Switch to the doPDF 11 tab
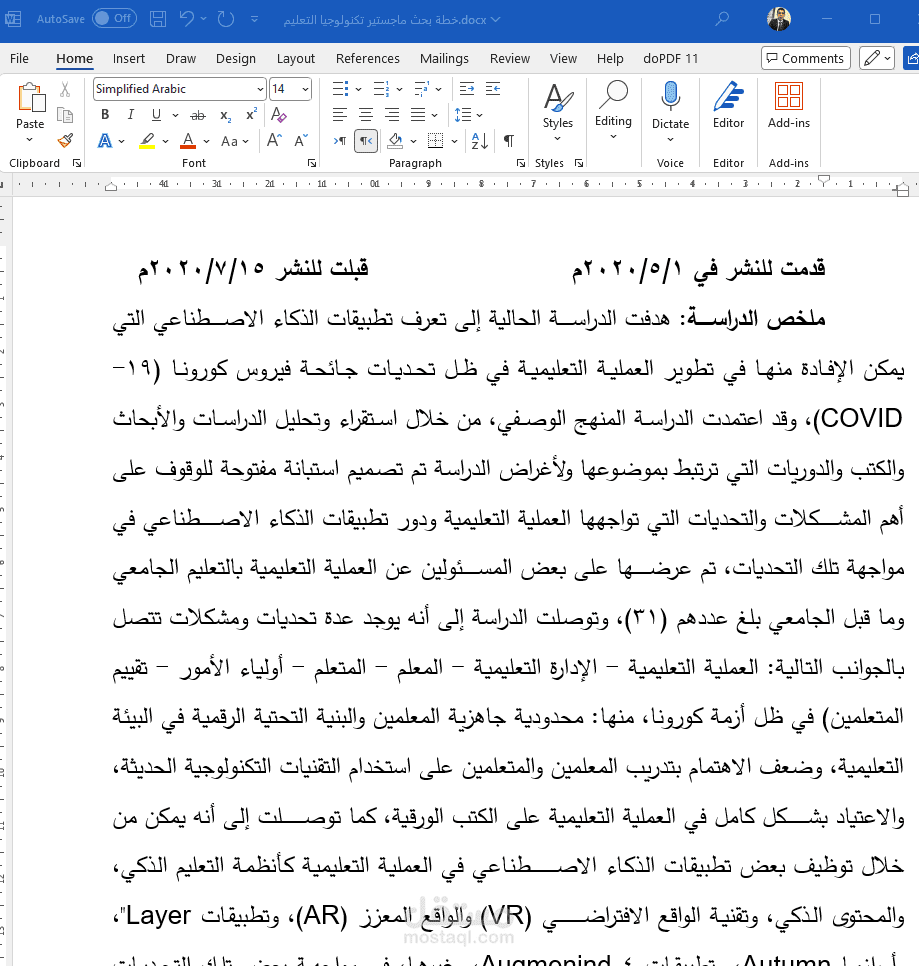The width and height of the screenshot is (919, 966). pyautogui.click(x=670, y=59)
